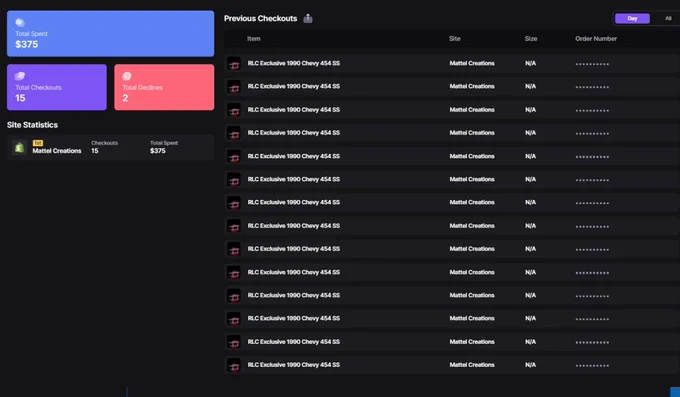Open the blue Total Spent $375 card
Screen dimensions: 680x397
[111, 33]
